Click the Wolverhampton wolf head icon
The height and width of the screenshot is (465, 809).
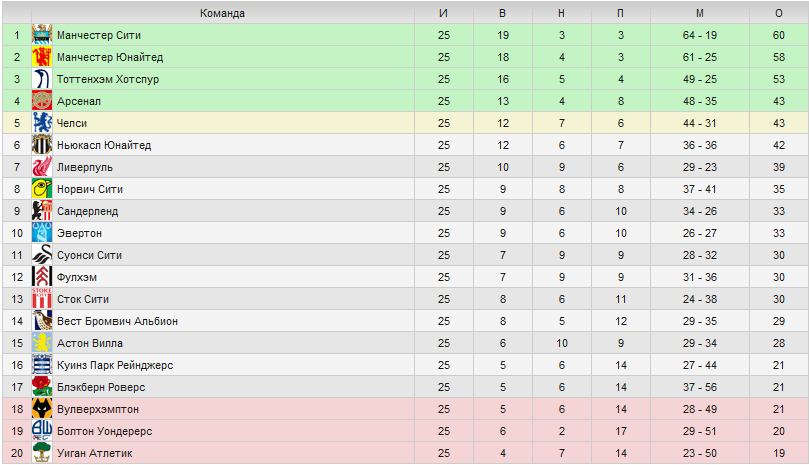[x=42, y=409]
